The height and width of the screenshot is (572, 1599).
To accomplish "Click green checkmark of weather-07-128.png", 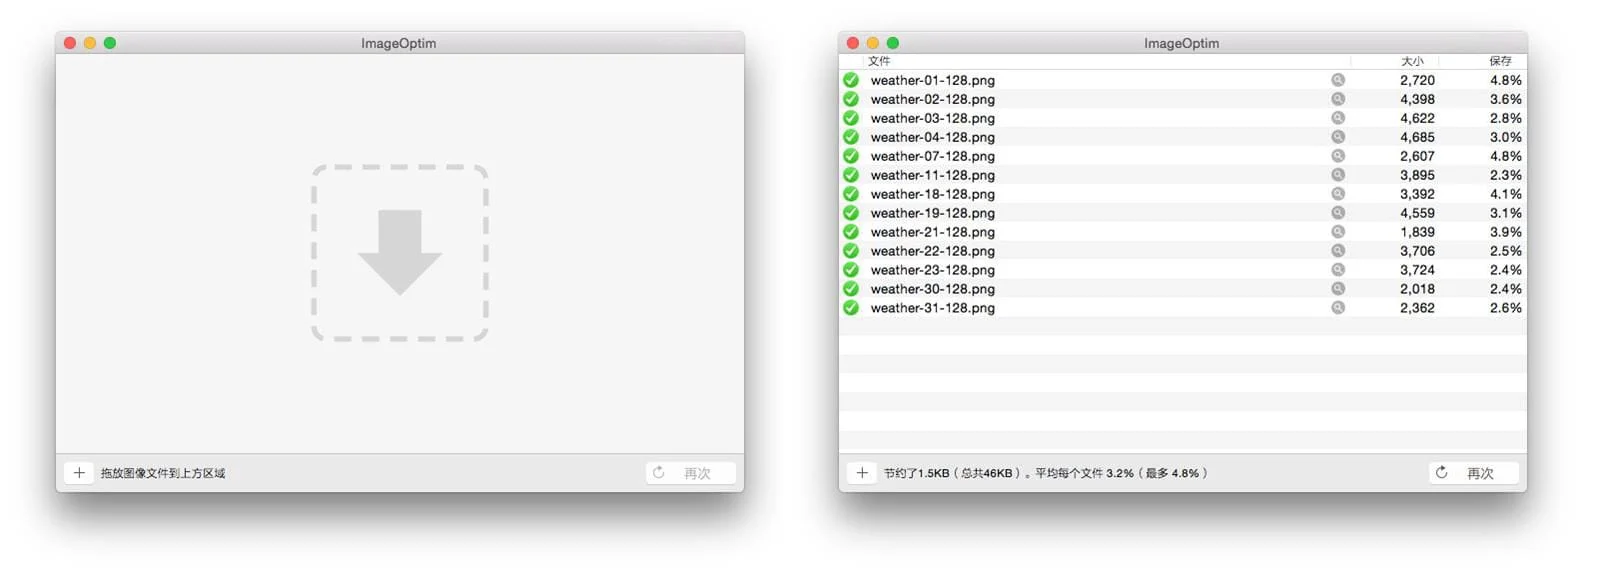I will tap(851, 156).
